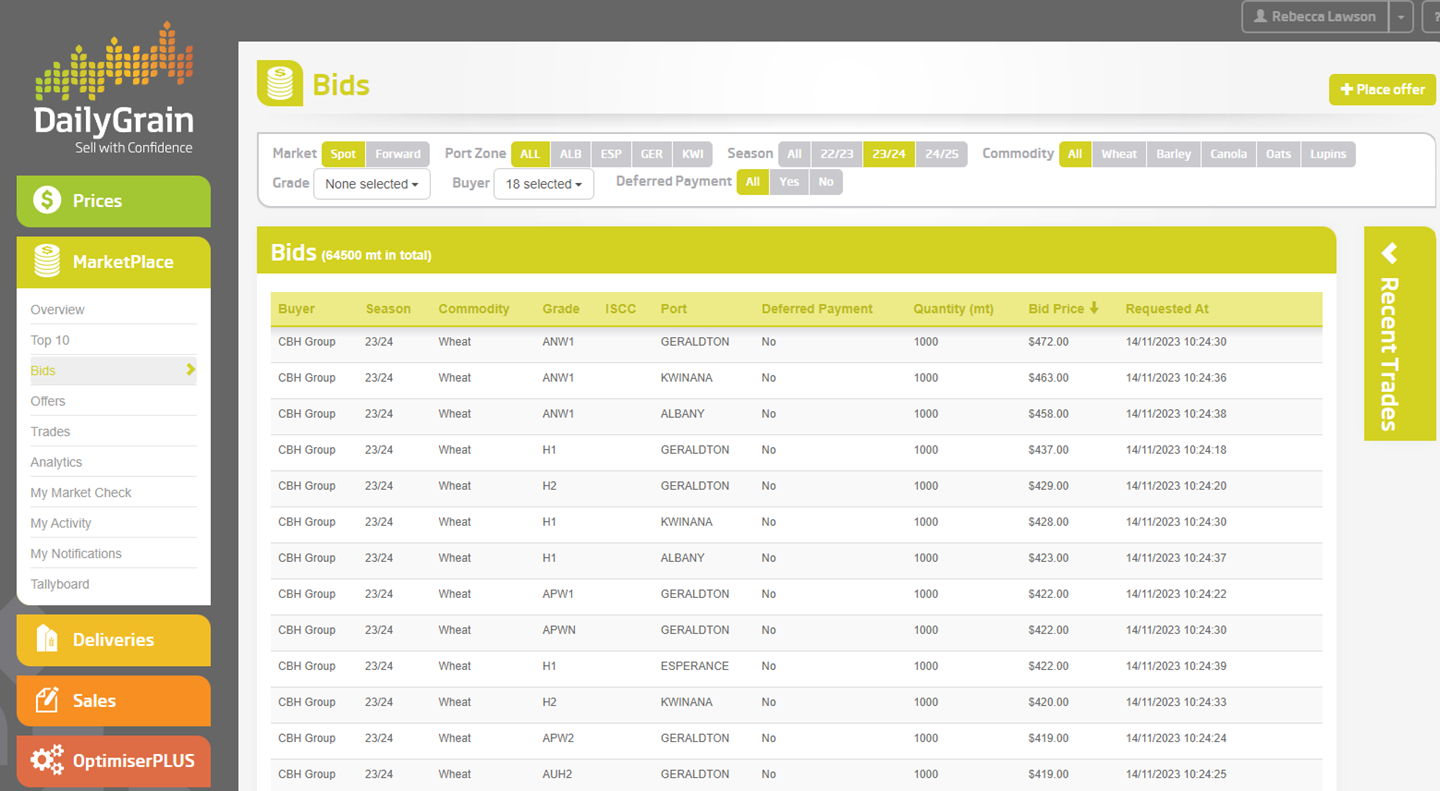Select season 24/25 filter
1440x791 pixels.
point(941,154)
